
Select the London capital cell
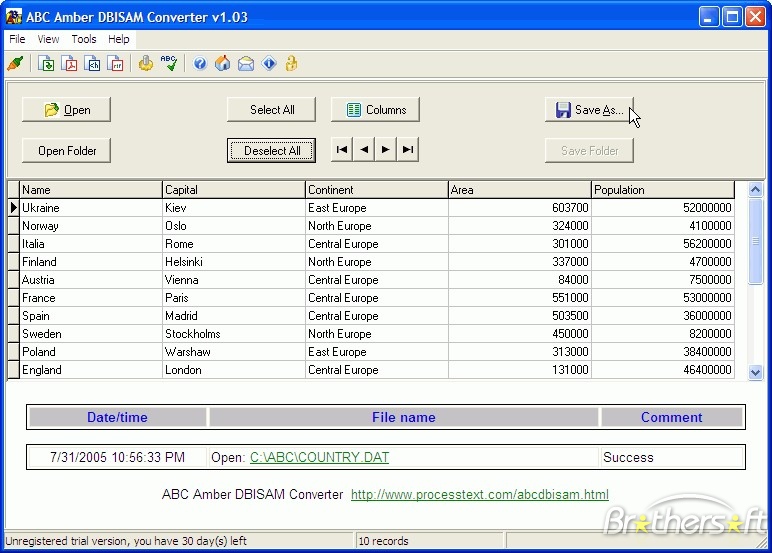point(233,370)
